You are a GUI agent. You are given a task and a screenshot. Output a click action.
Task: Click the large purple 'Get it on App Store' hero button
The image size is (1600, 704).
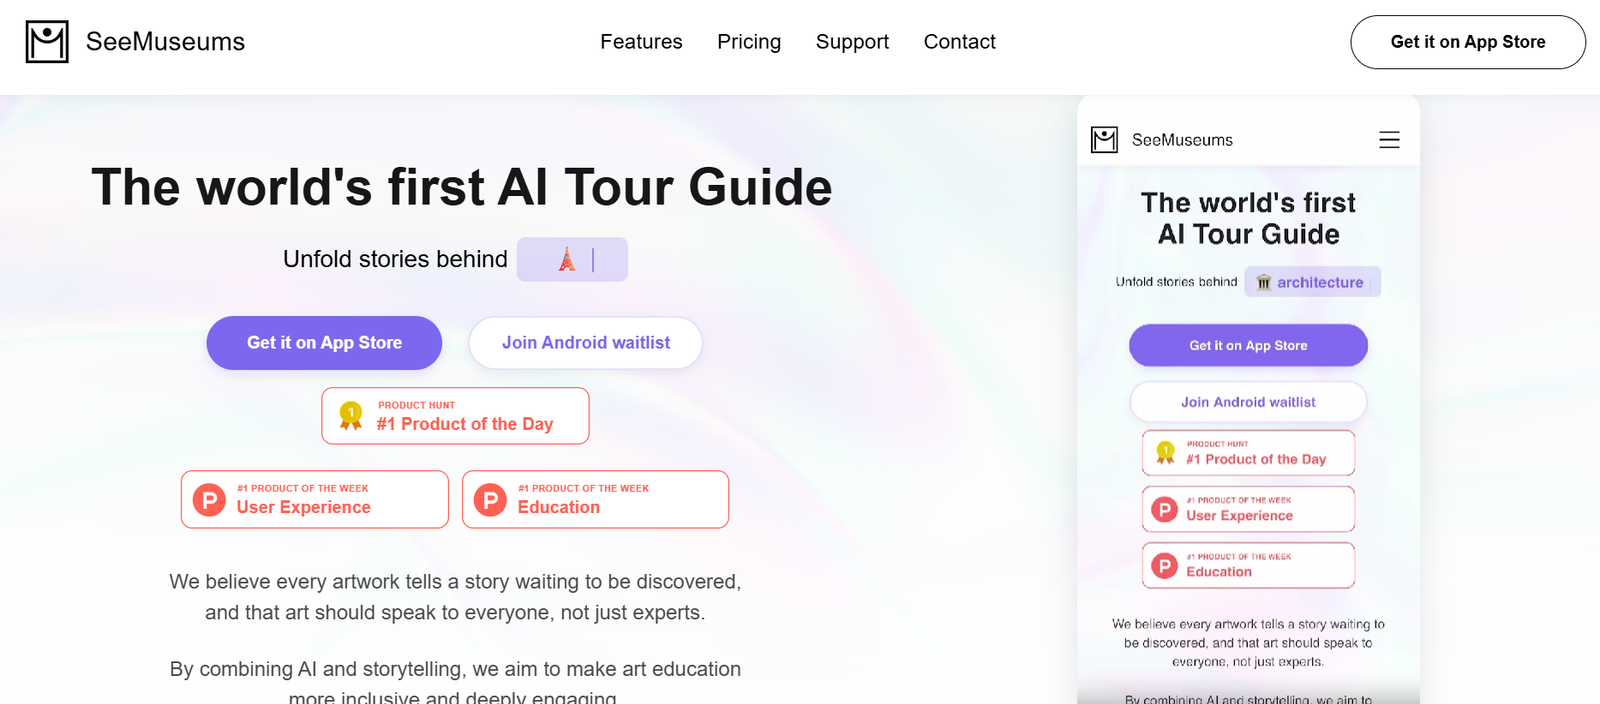click(x=324, y=343)
